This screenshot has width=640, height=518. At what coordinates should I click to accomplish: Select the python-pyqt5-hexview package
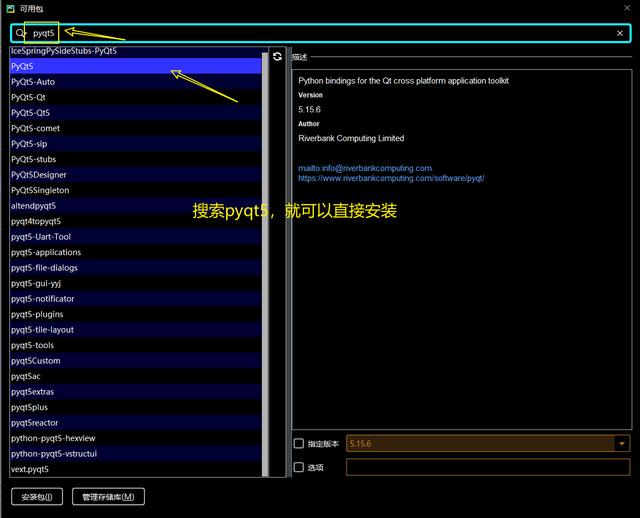tap(136, 438)
